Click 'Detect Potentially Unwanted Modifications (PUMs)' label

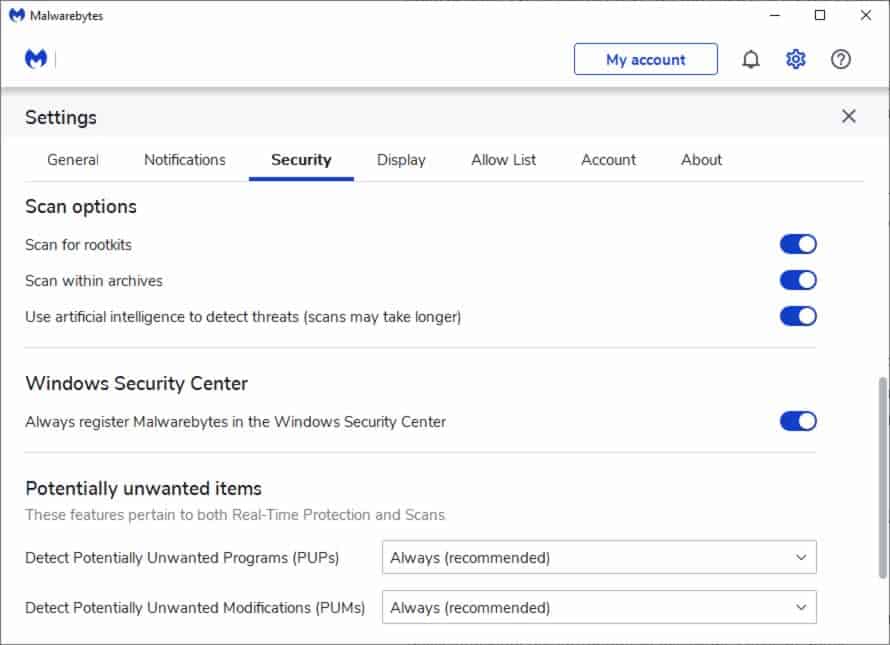(x=195, y=608)
